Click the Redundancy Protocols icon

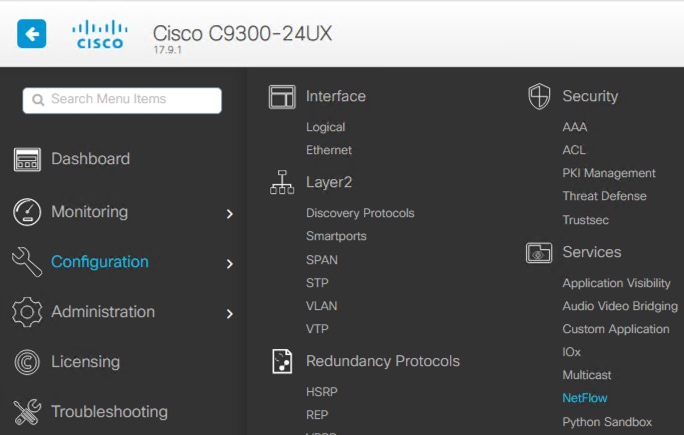pos(282,361)
